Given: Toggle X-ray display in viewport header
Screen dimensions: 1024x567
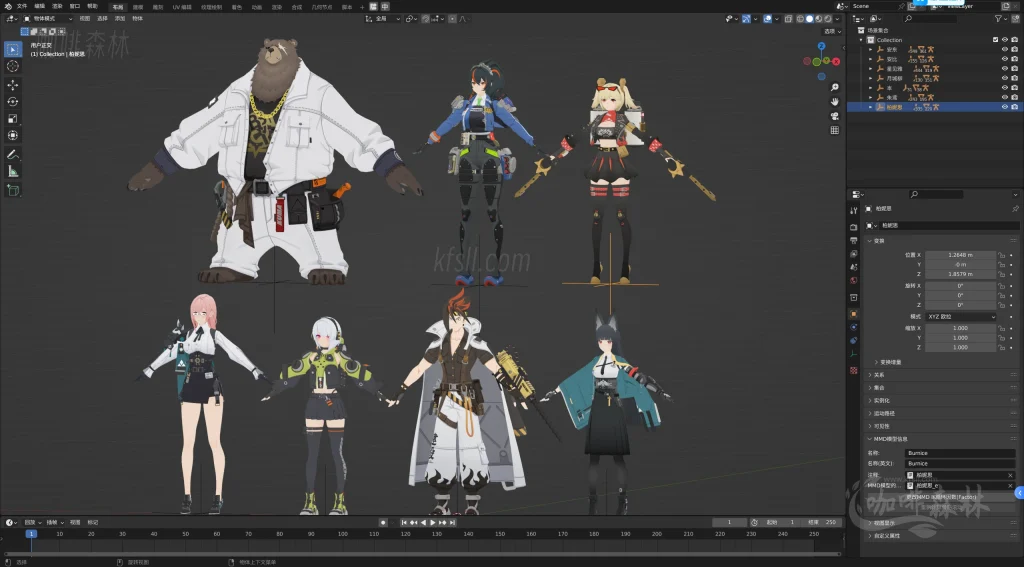Looking at the screenshot, I should pos(788,19).
